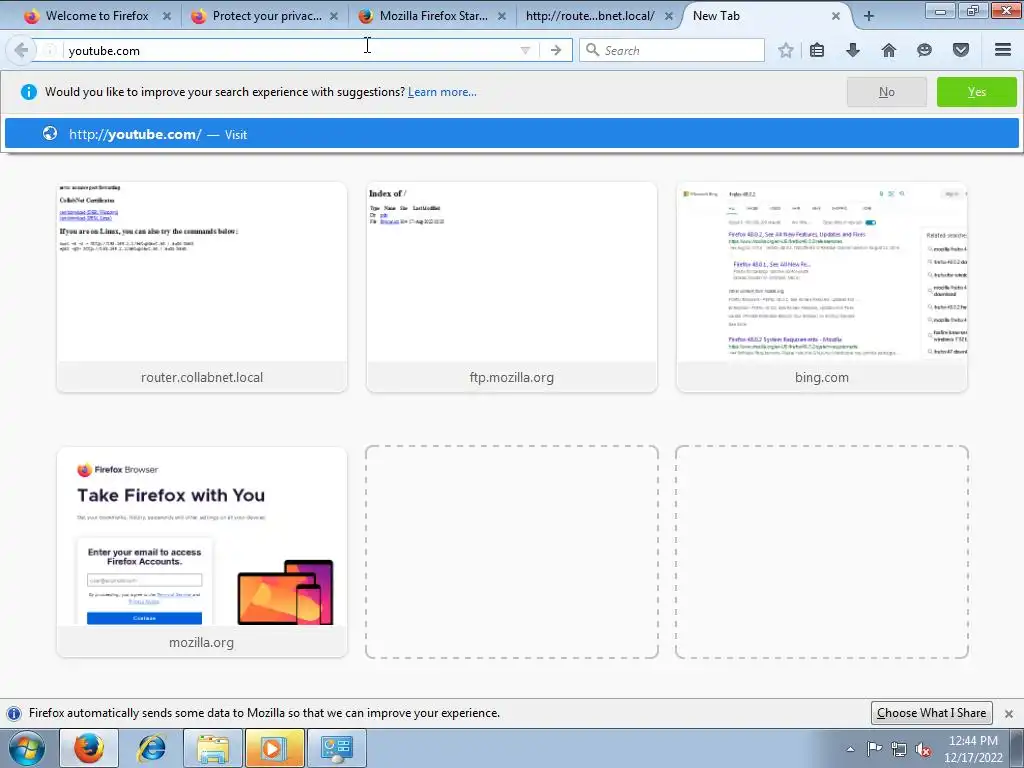
Task: Launch Internet Explorer from taskbar
Action: [x=152, y=748]
